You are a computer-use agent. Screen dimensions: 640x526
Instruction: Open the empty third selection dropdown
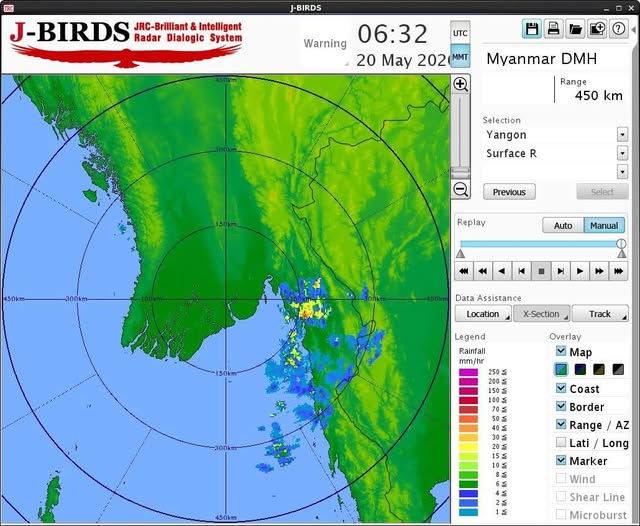(x=622, y=172)
